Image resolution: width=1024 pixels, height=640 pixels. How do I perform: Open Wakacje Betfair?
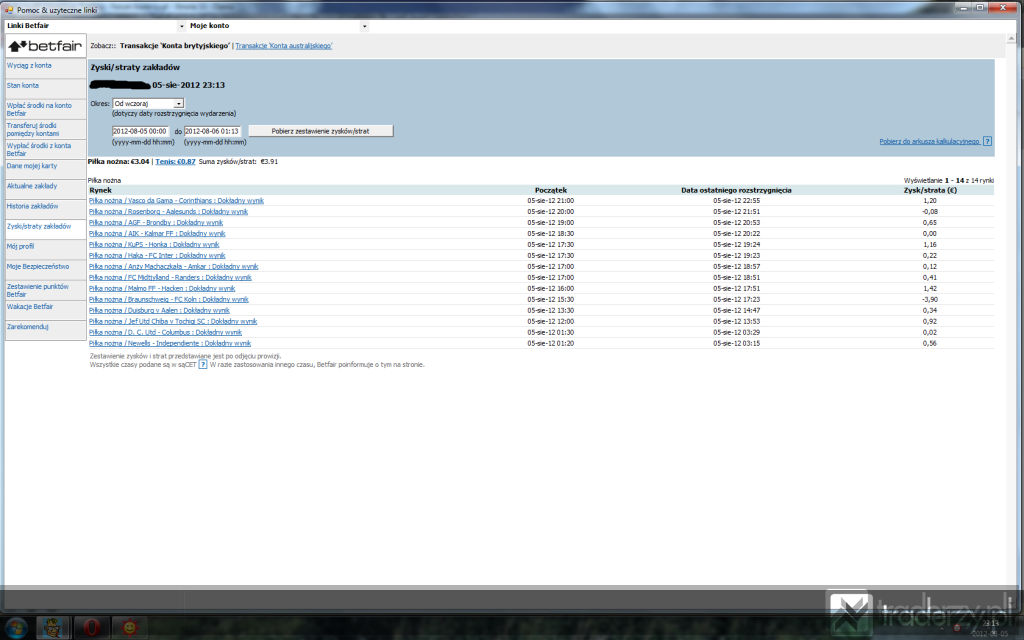coord(30,307)
